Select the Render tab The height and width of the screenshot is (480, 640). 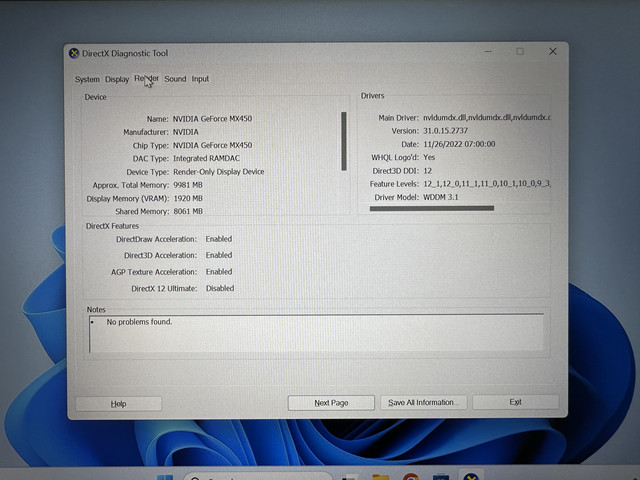[x=147, y=78]
